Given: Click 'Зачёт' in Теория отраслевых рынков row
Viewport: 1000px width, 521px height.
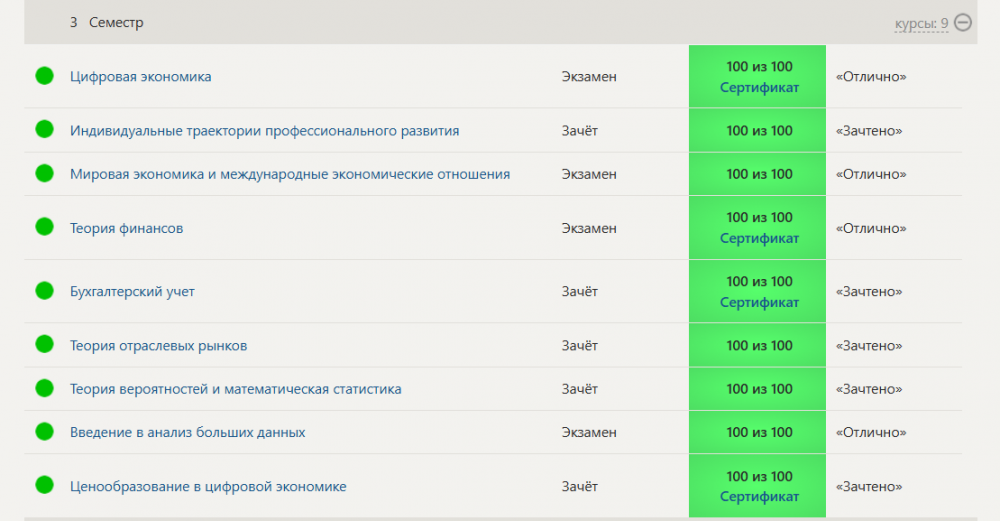Looking at the screenshot, I should point(579,346).
